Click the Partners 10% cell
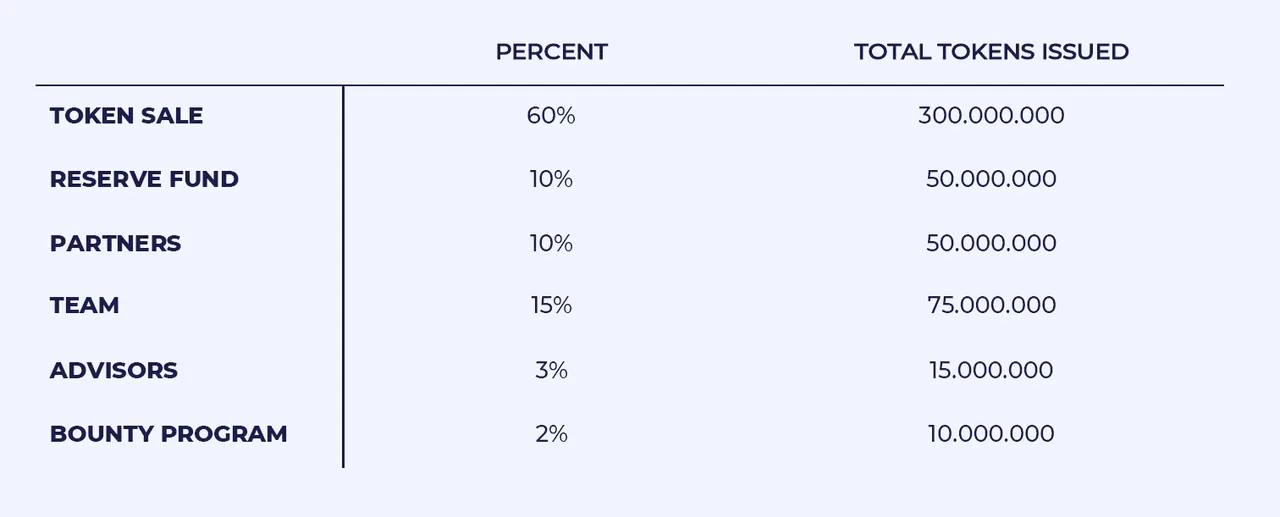 551,244
